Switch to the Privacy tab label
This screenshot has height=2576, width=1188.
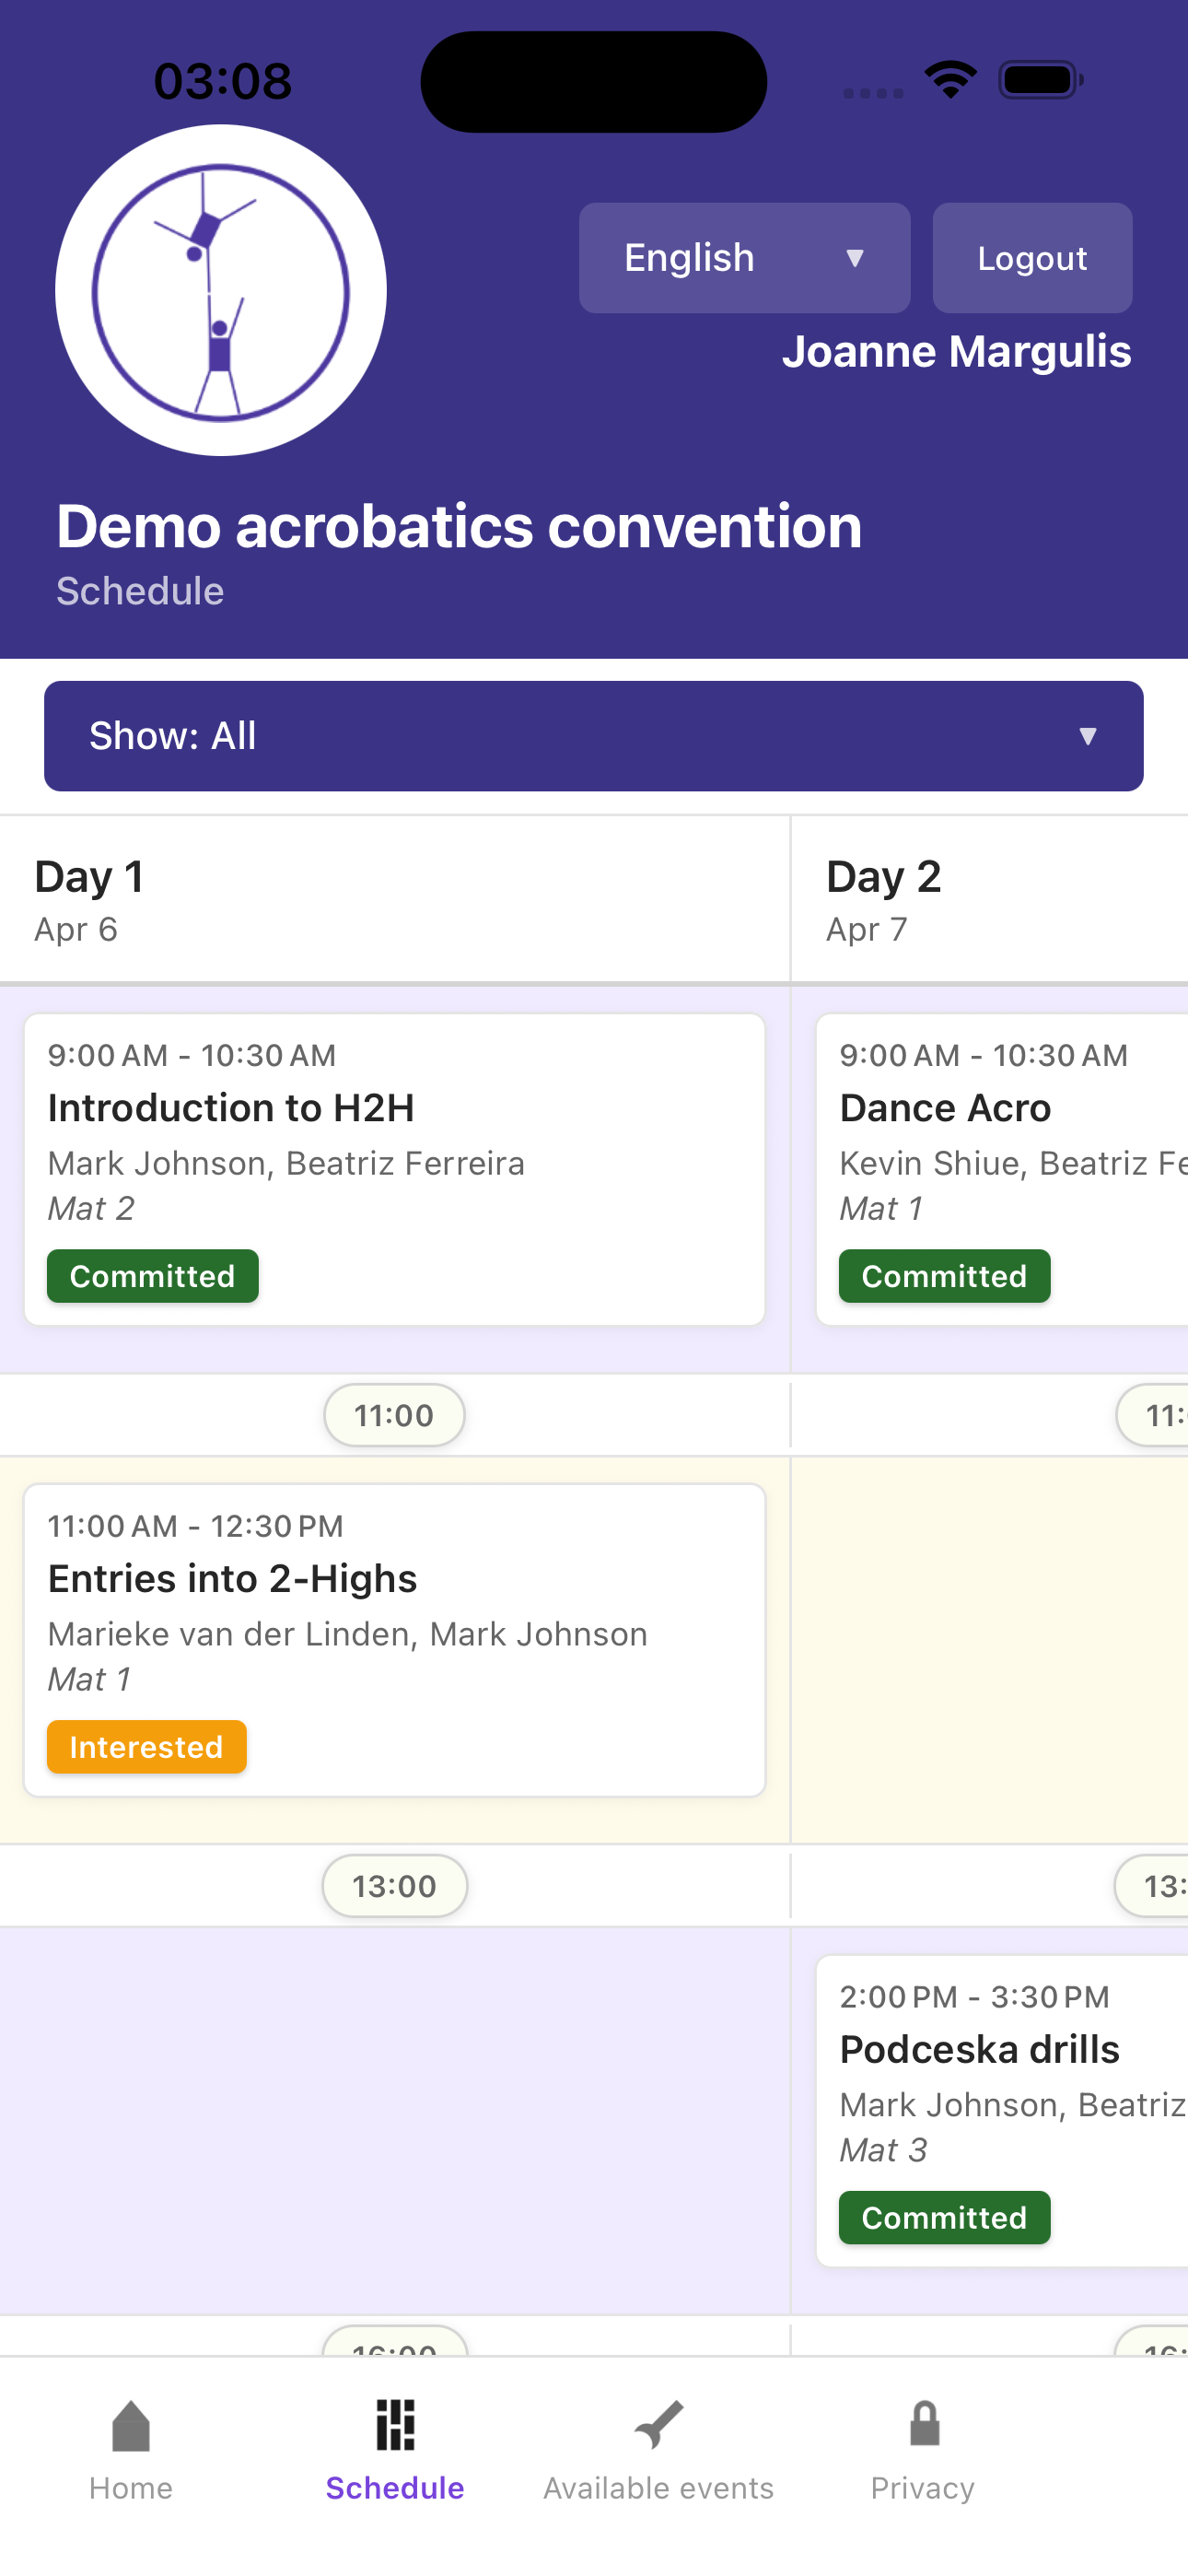pyautogui.click(x=922, y=2488)
